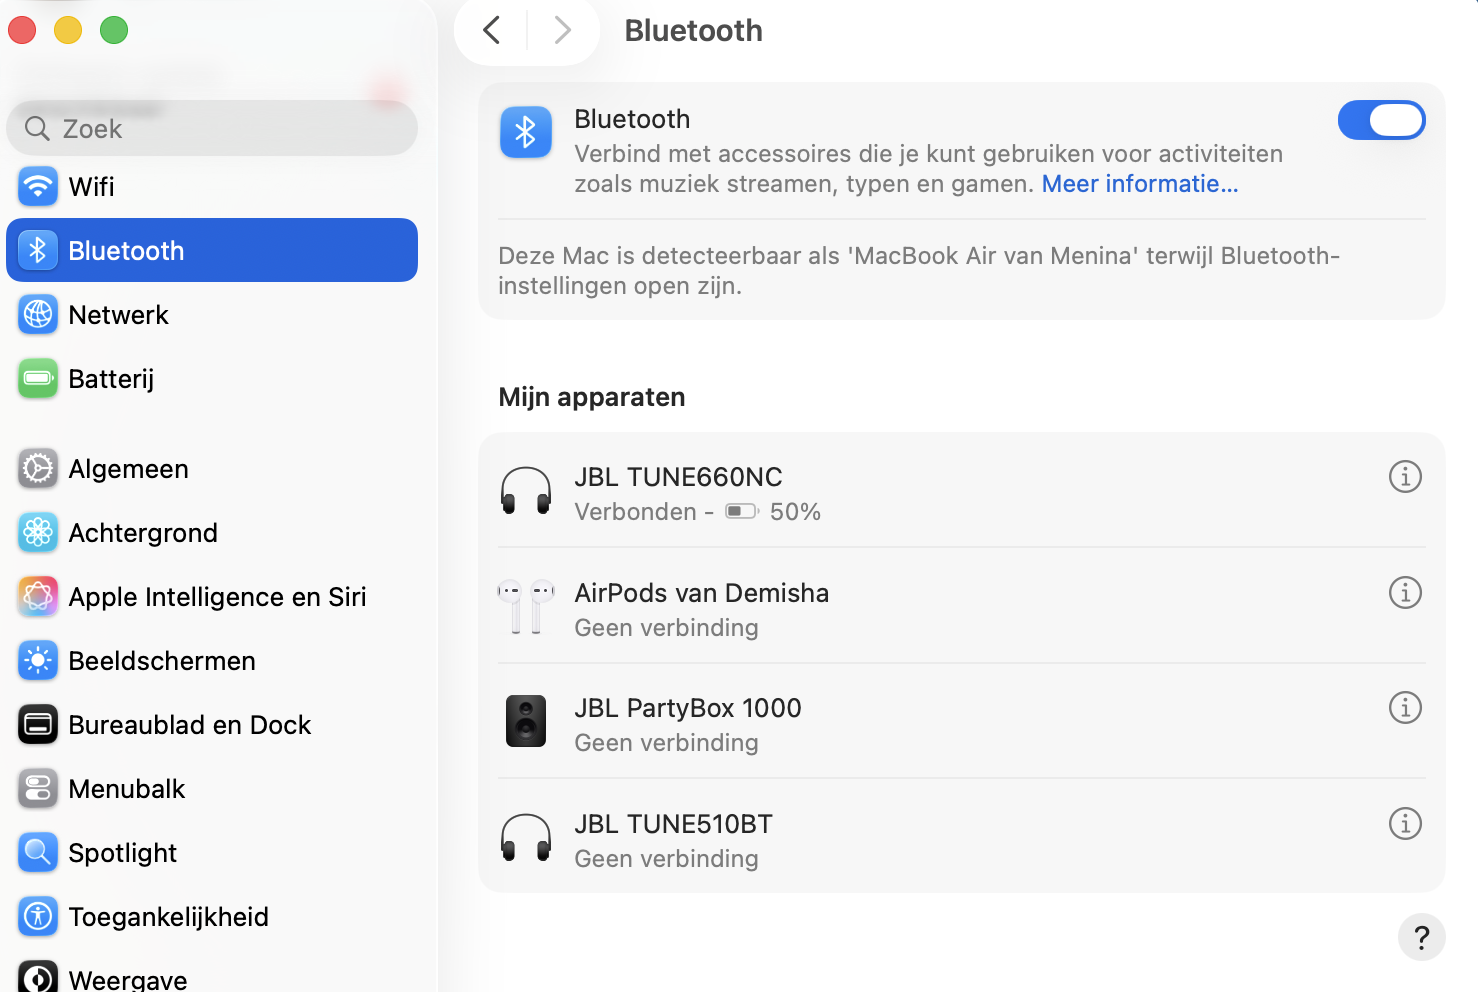
Task: Click the help question mark button
Action: (1421, 937)
